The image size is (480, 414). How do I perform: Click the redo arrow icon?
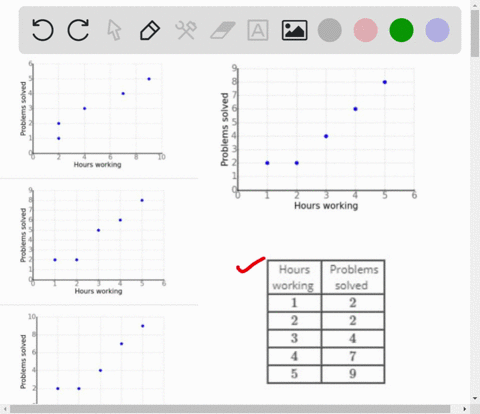pyautogui.click(x=78, y=30)
